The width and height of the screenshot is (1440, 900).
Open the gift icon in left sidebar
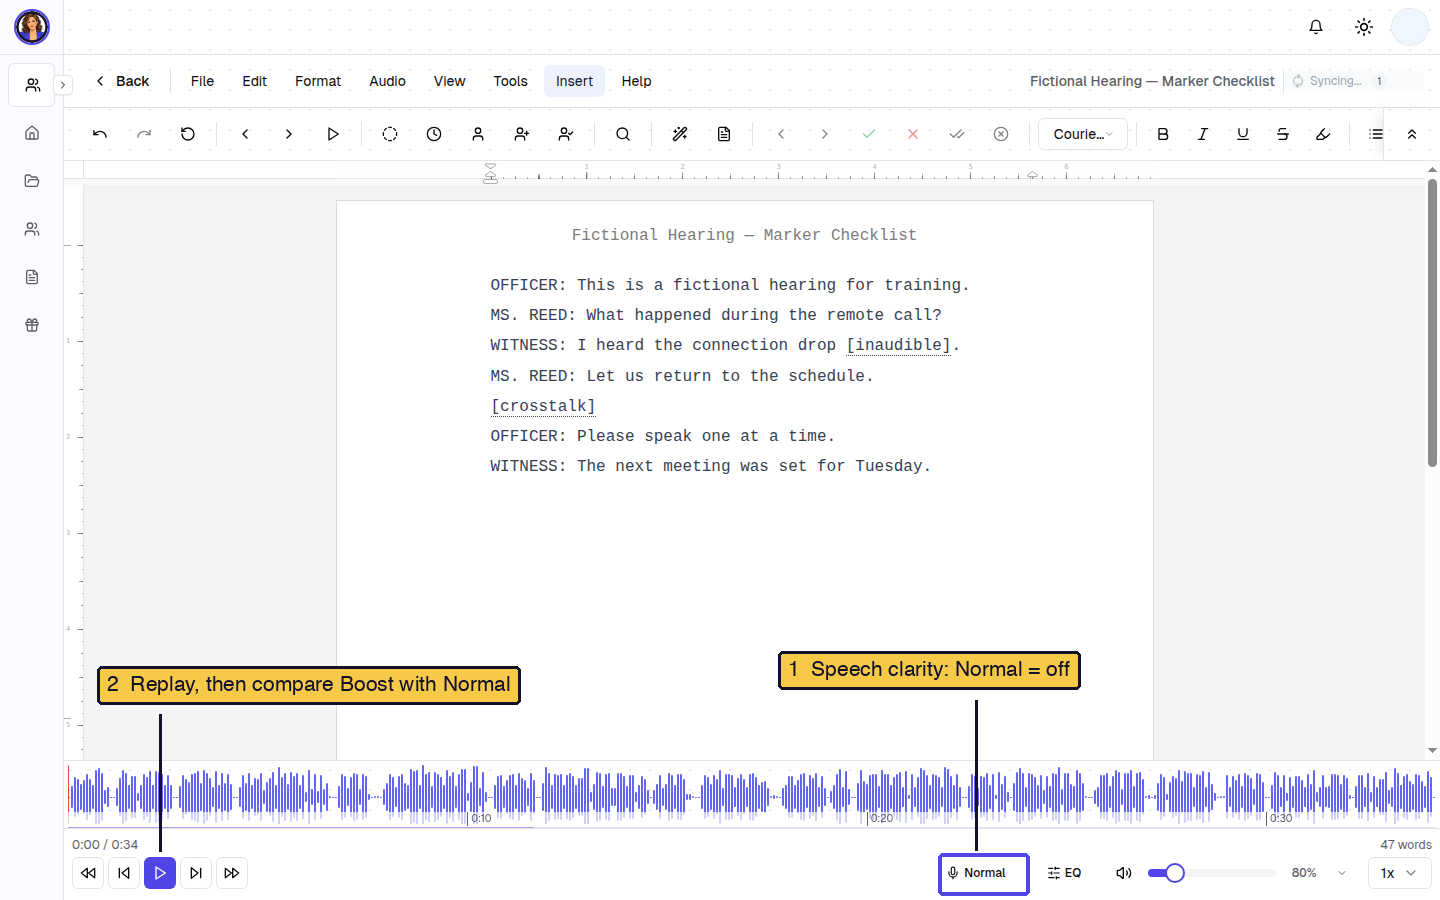click(x=32, y=325)
